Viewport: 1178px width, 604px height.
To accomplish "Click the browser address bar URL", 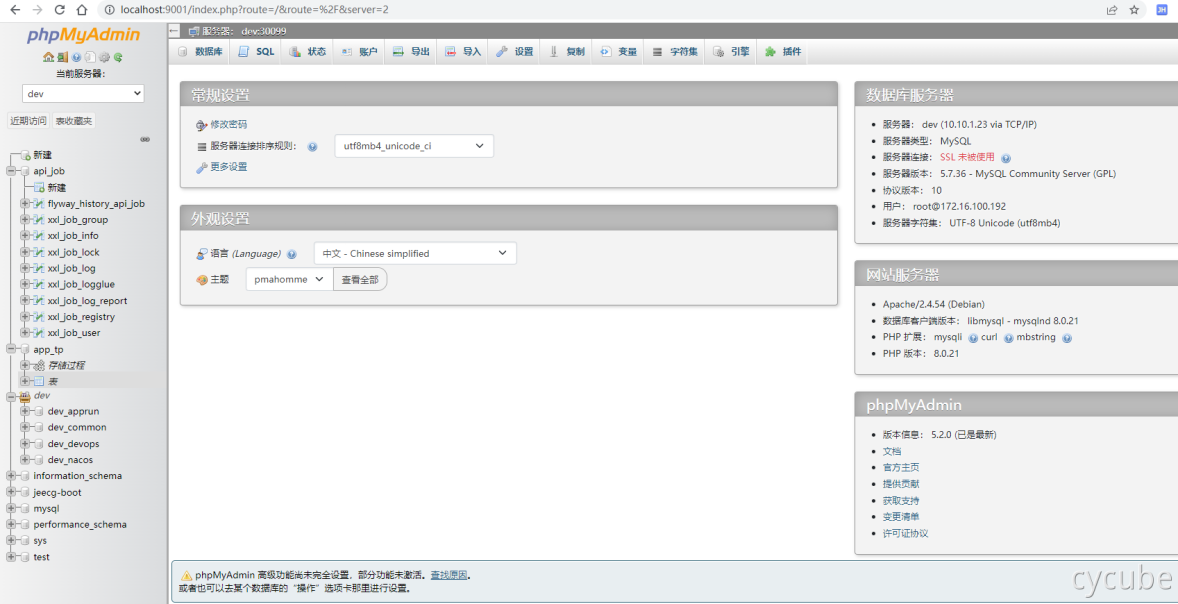I will point(255,11).
